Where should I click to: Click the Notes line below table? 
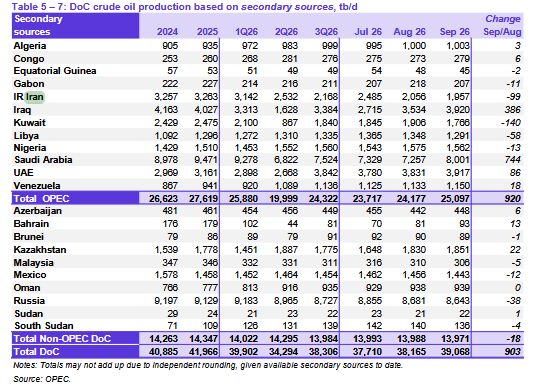coord(208,366)
